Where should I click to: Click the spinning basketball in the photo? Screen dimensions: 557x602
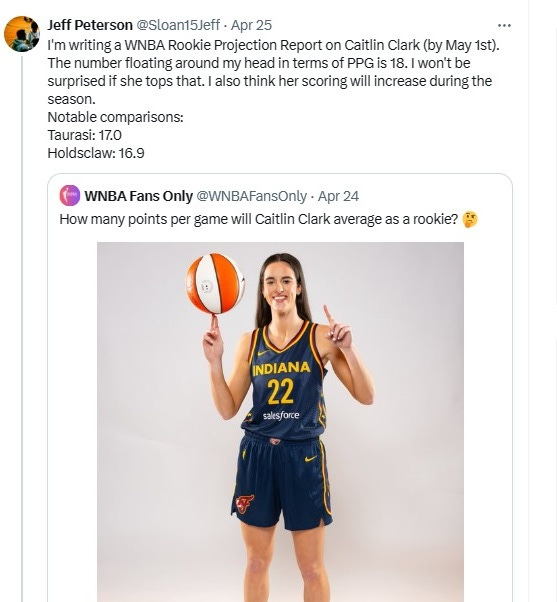coord(215,283)
